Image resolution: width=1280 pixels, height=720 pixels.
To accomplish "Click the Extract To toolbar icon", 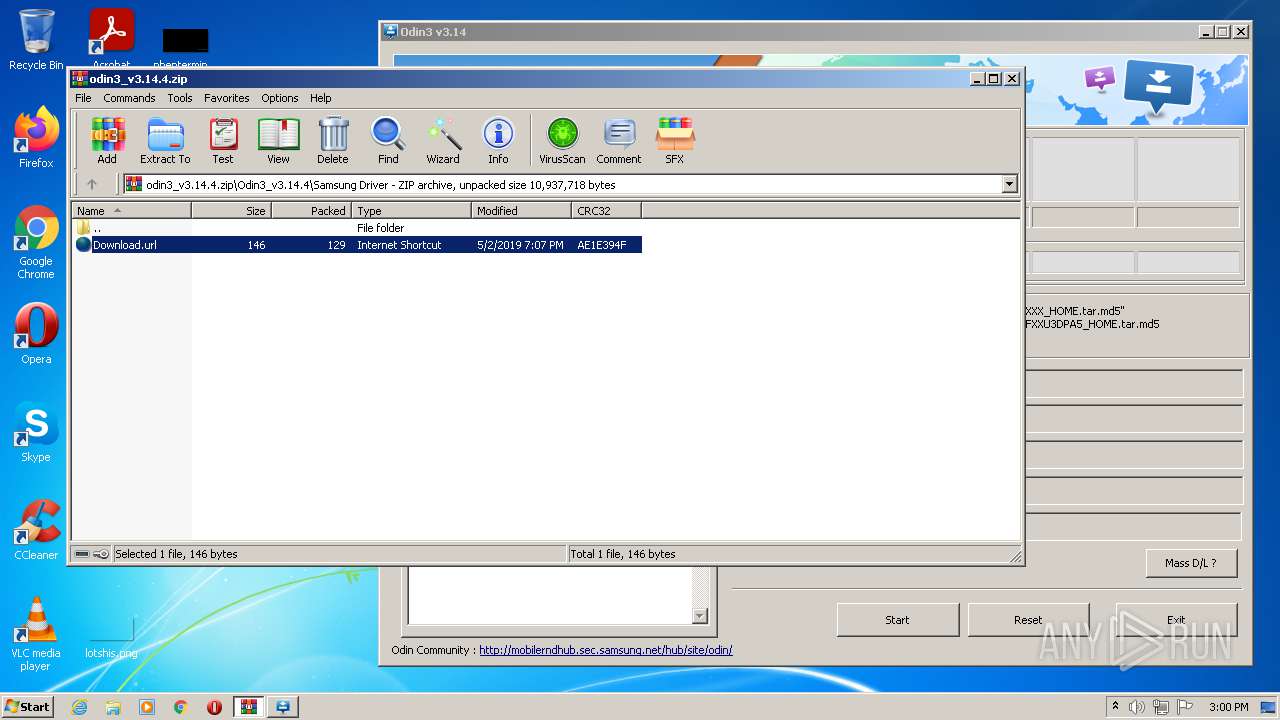I will tap(165, 141).
